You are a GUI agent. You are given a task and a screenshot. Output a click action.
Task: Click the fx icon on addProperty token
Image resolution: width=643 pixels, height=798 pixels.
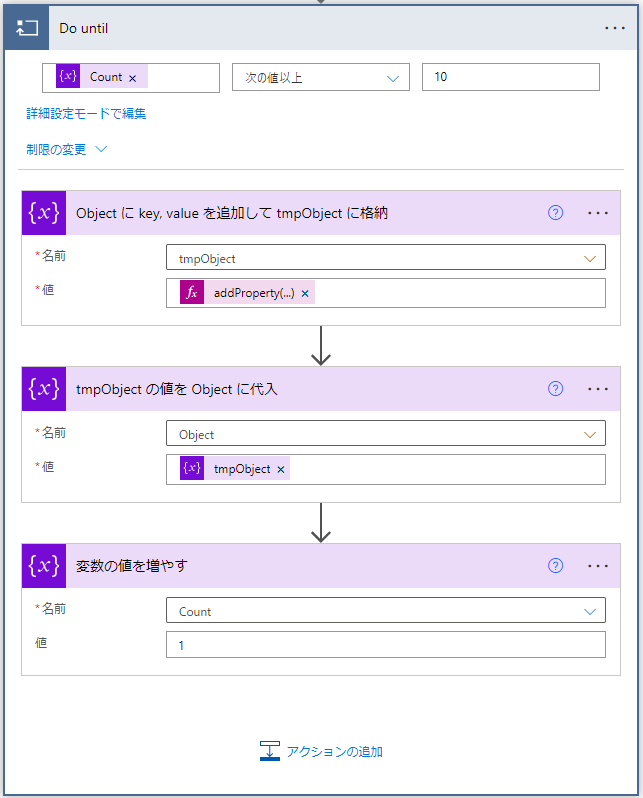tap(192, 293)
